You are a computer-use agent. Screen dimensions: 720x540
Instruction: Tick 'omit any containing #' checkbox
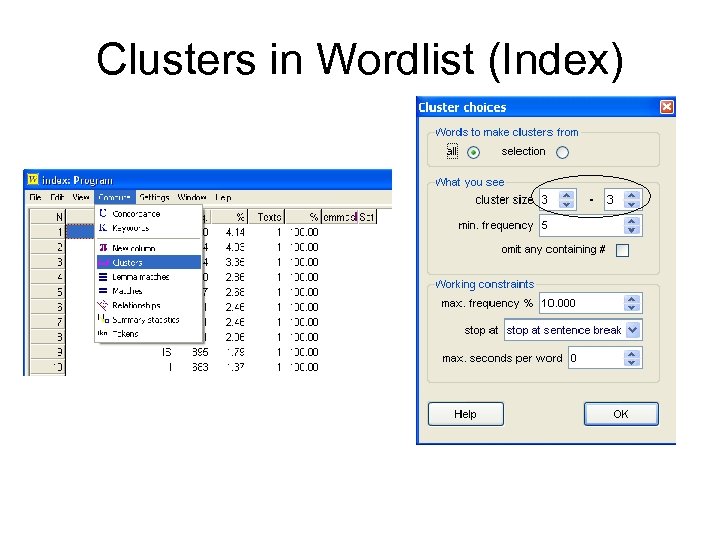pyautogui.click(x=622, y=250)
